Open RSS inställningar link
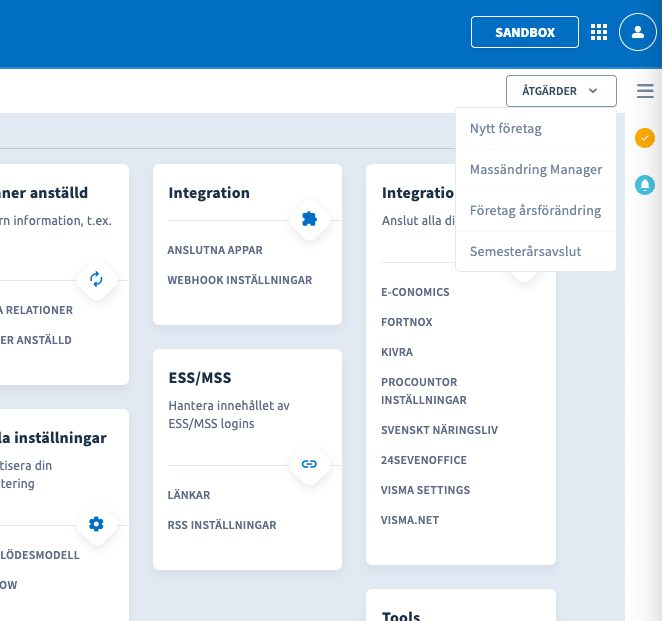The image size is (662, 621). (x=222, y=525)
